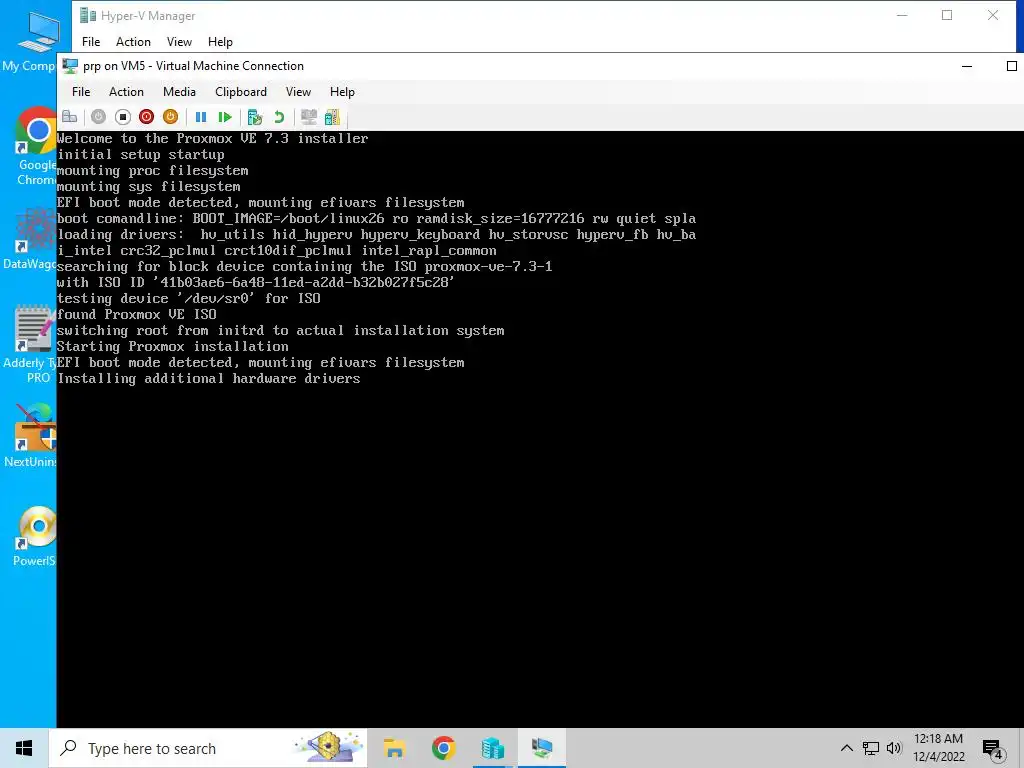Open File Explorer from the taskbar
Image resolution: width=1024 pixels, height=768 pixels.
point(394,748)
